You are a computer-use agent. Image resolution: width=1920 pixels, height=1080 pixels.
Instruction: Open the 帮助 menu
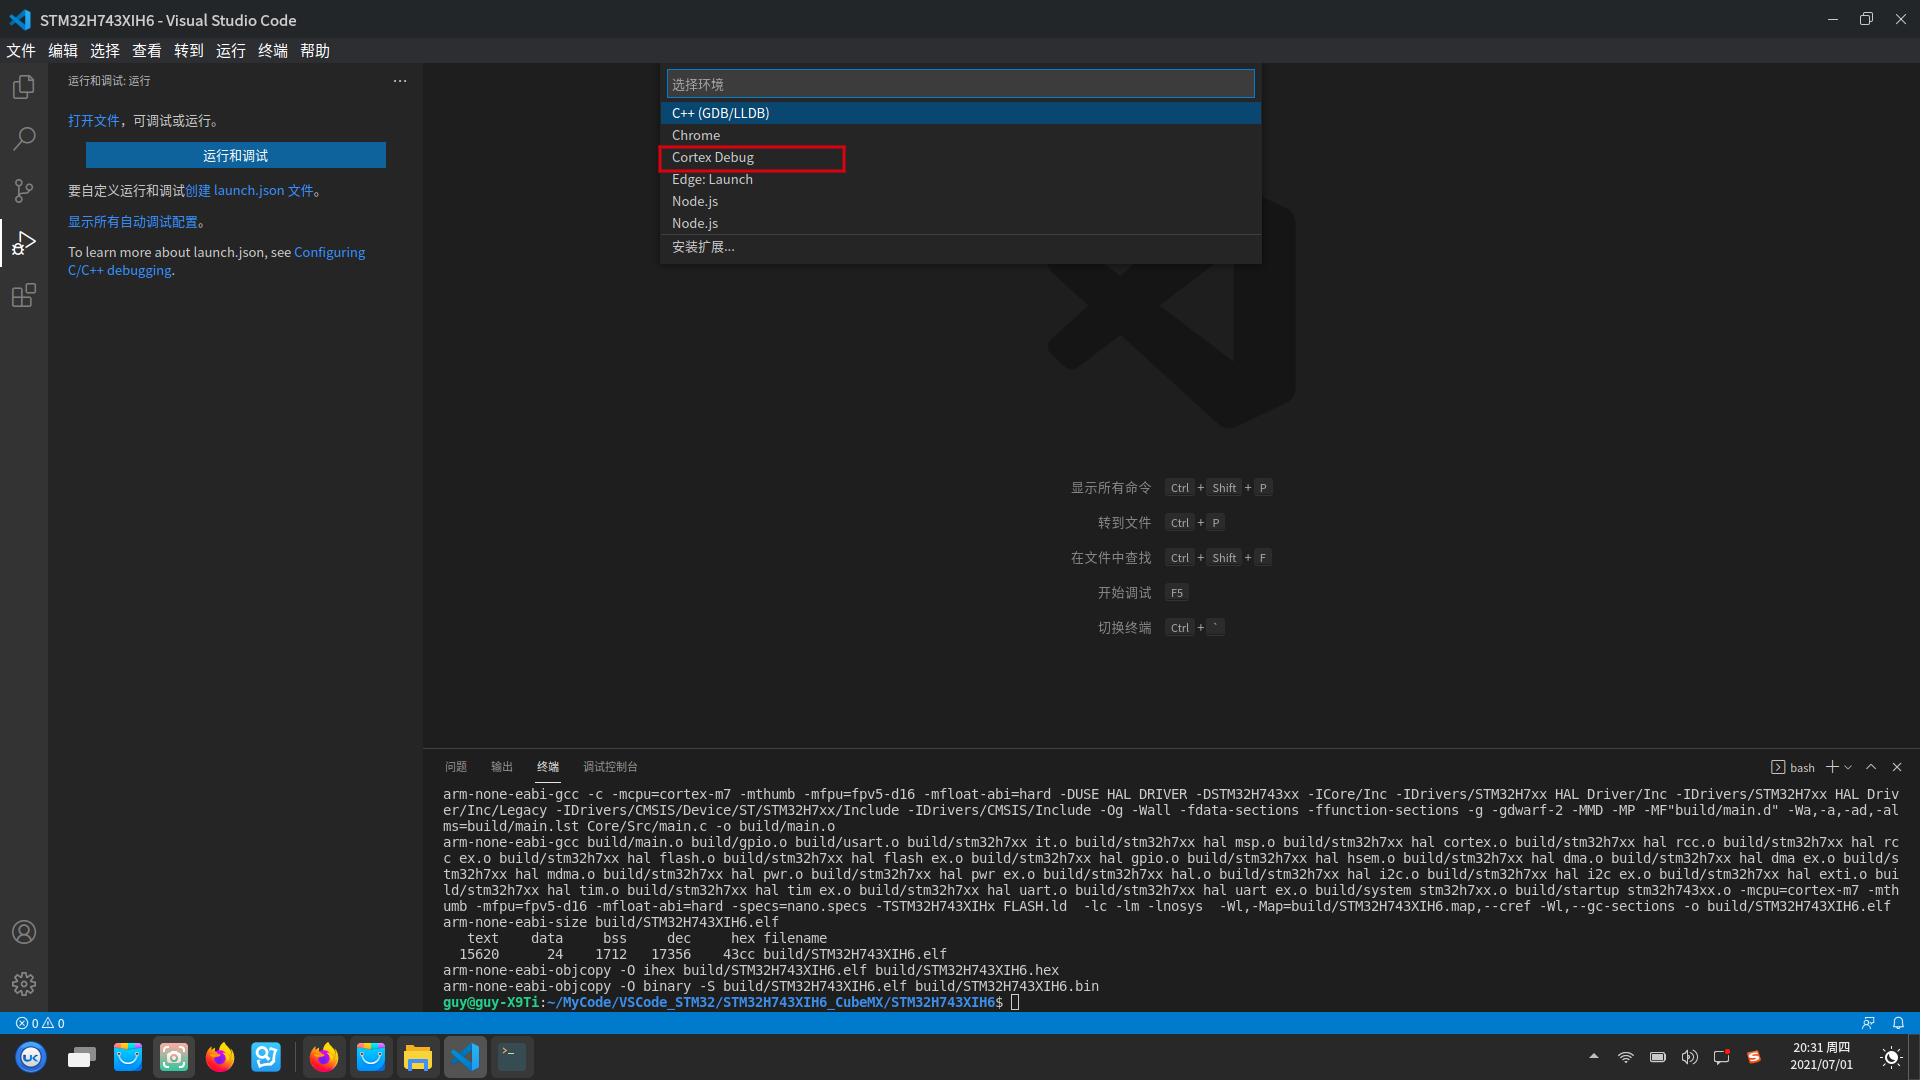coord(315,51)
